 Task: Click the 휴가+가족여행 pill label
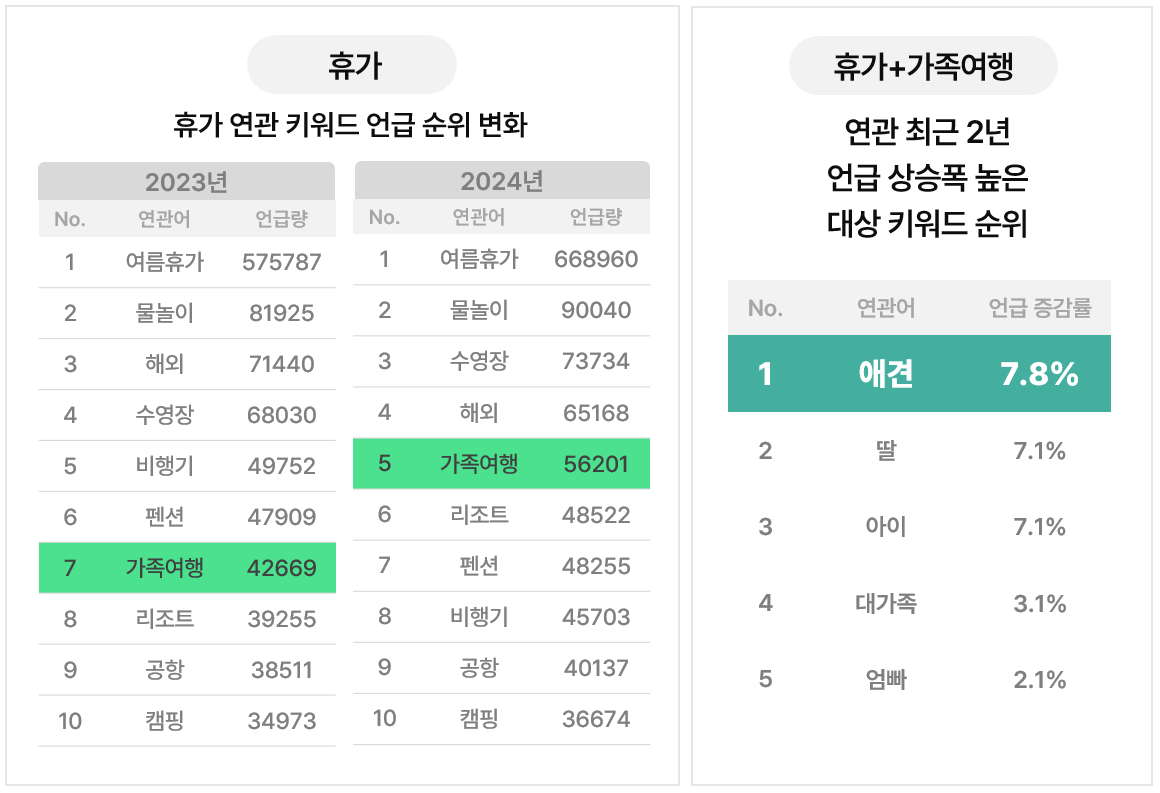tap(923, 66)
